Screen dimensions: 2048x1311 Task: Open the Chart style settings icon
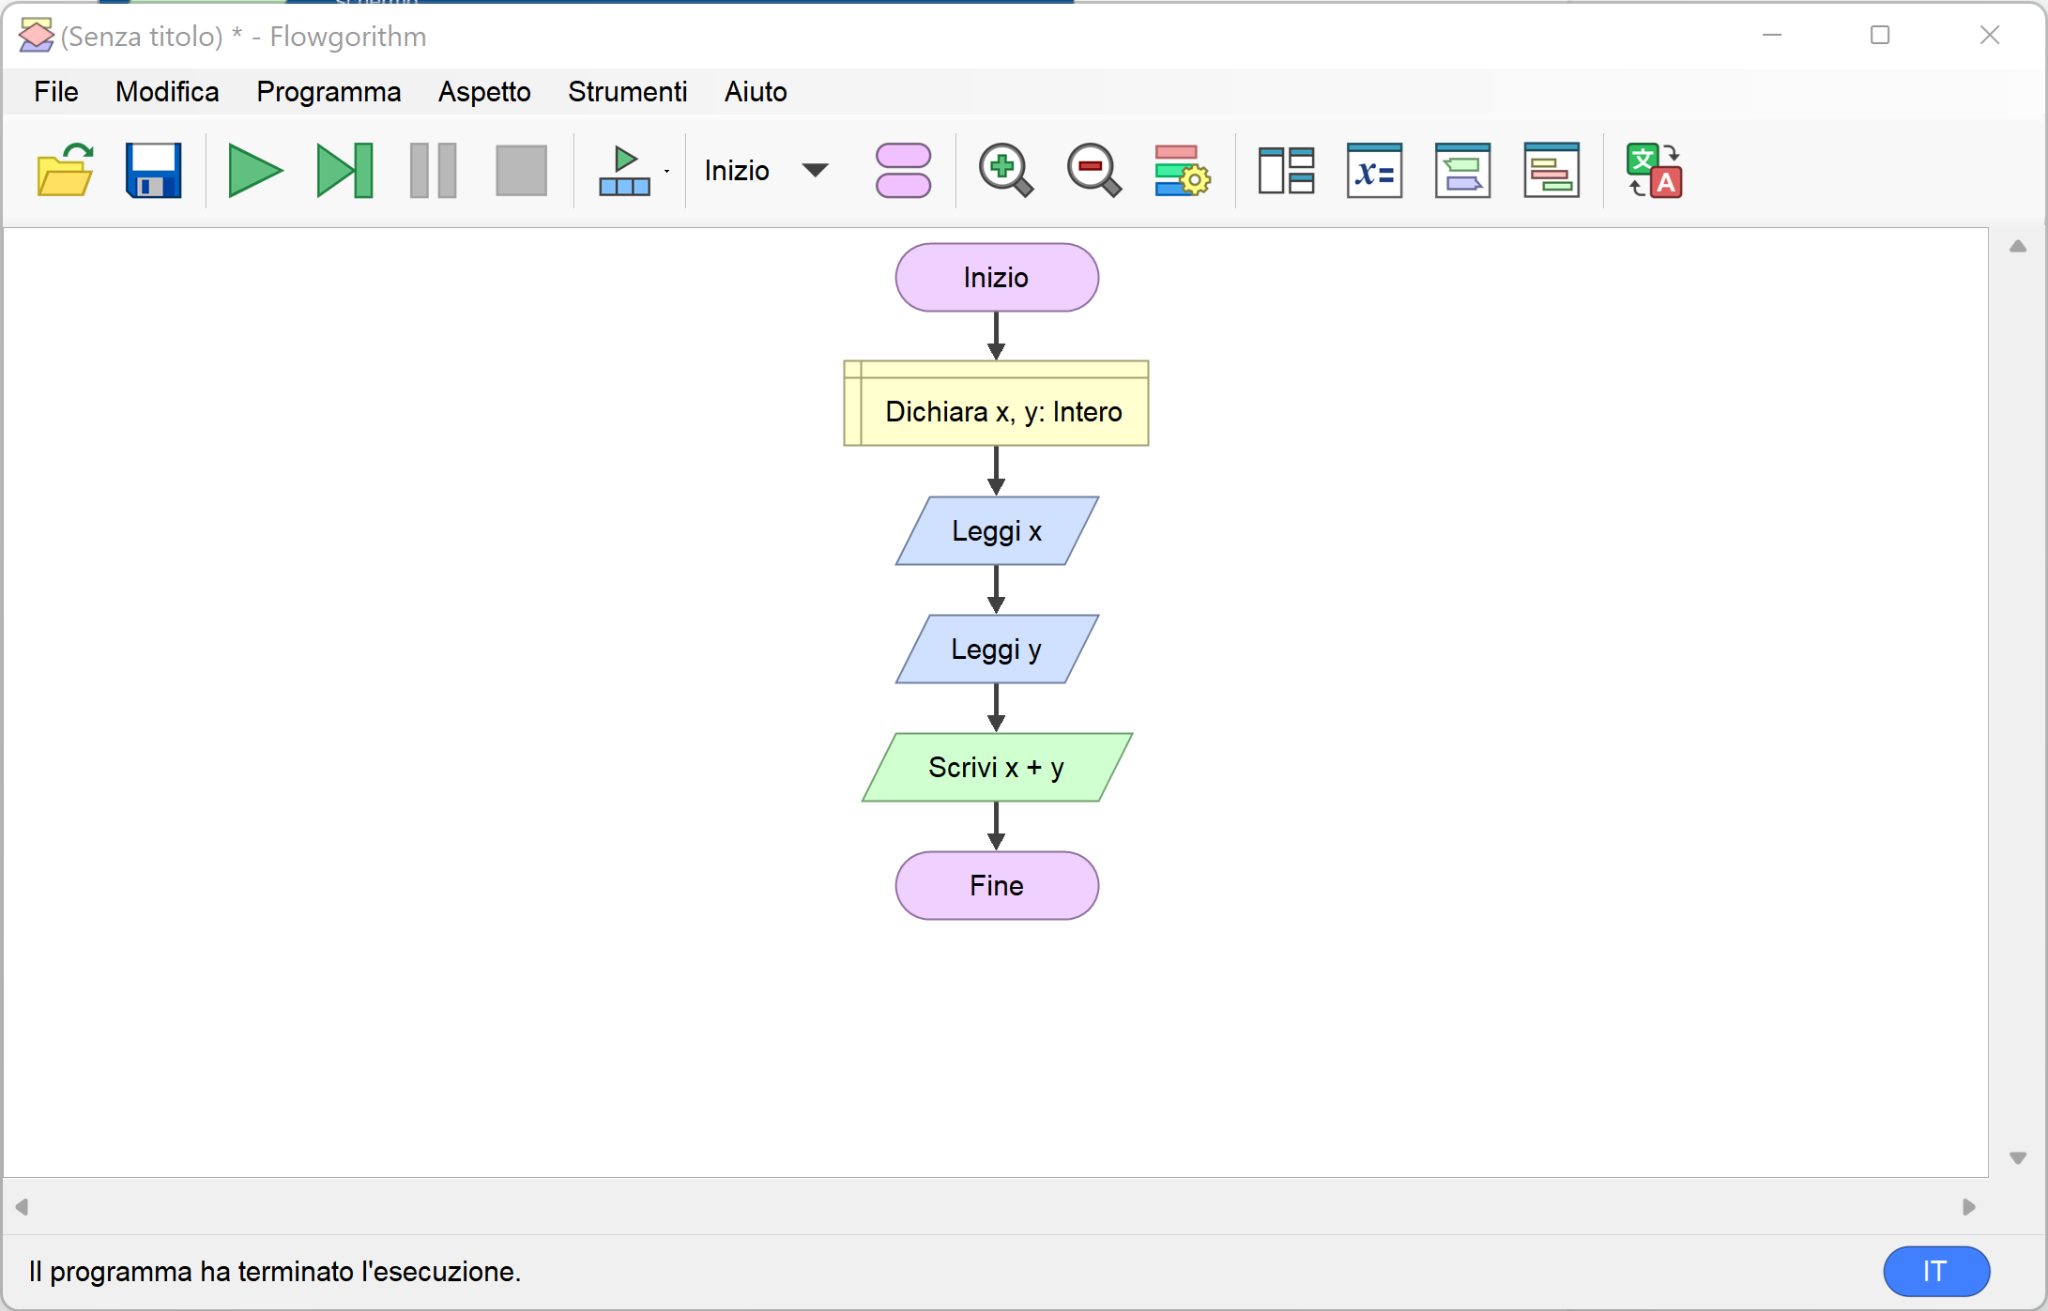tap(1182, 171)
